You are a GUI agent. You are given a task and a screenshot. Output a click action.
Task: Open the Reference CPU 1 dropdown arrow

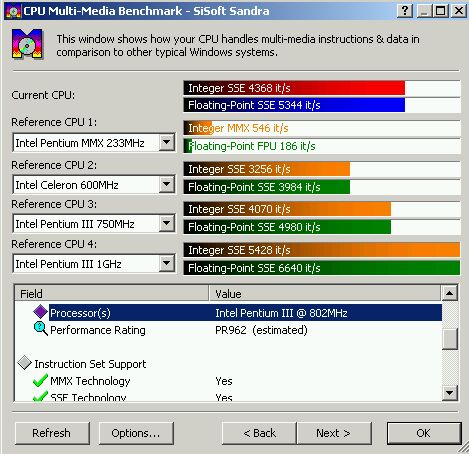coord(166,143)
